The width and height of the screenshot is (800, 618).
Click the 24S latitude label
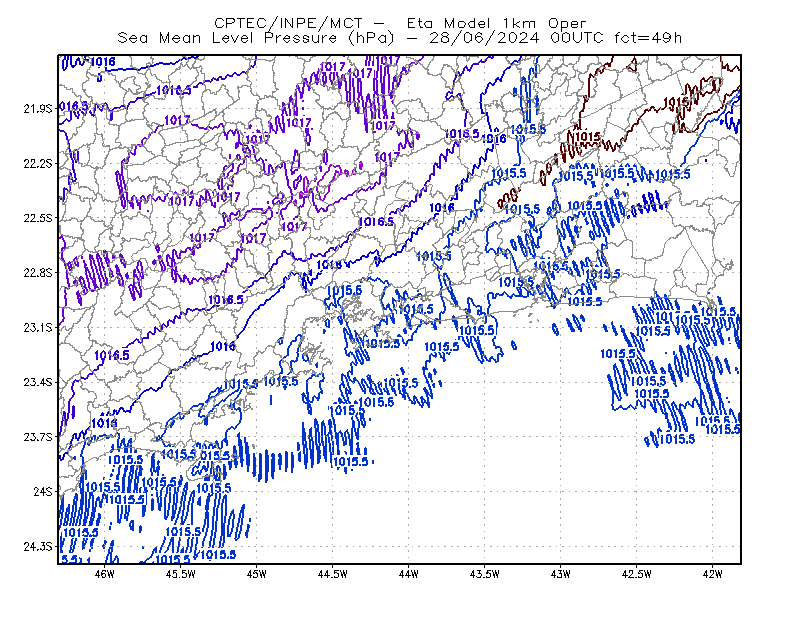[x=43, y=492]
